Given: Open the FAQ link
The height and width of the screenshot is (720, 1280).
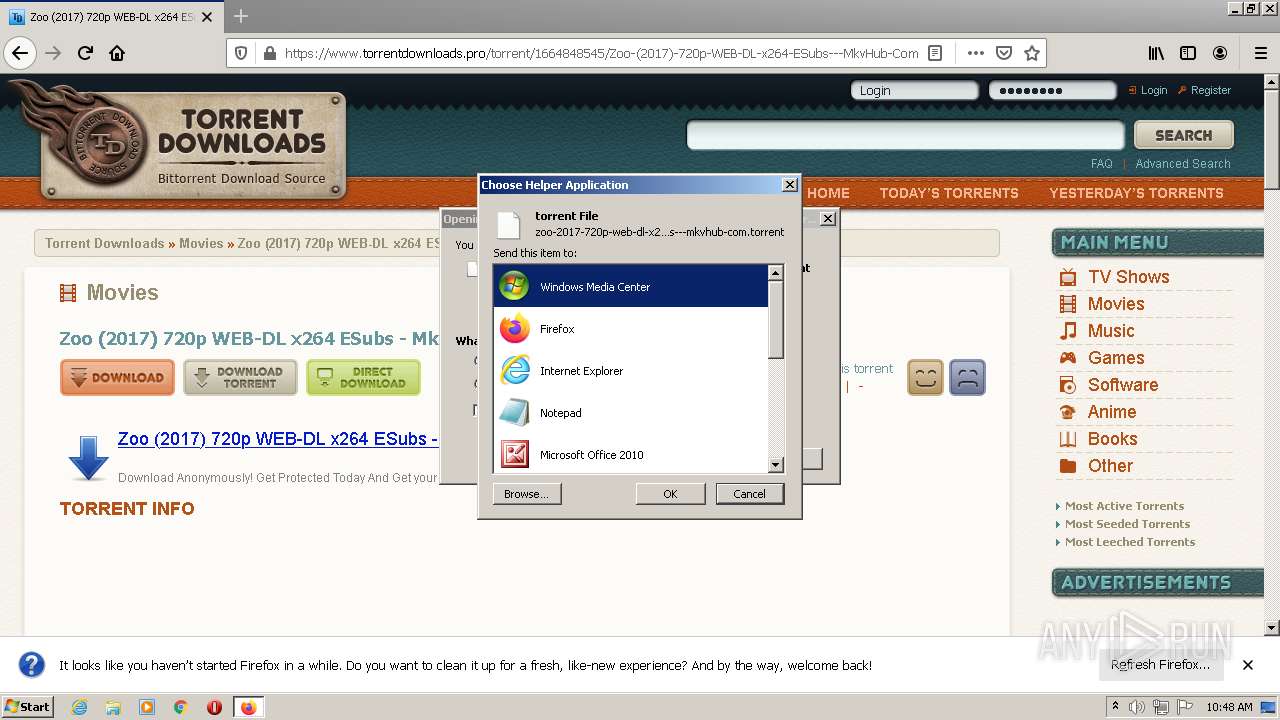Looking at the screenshot, I should click(x=1101, y=164).
